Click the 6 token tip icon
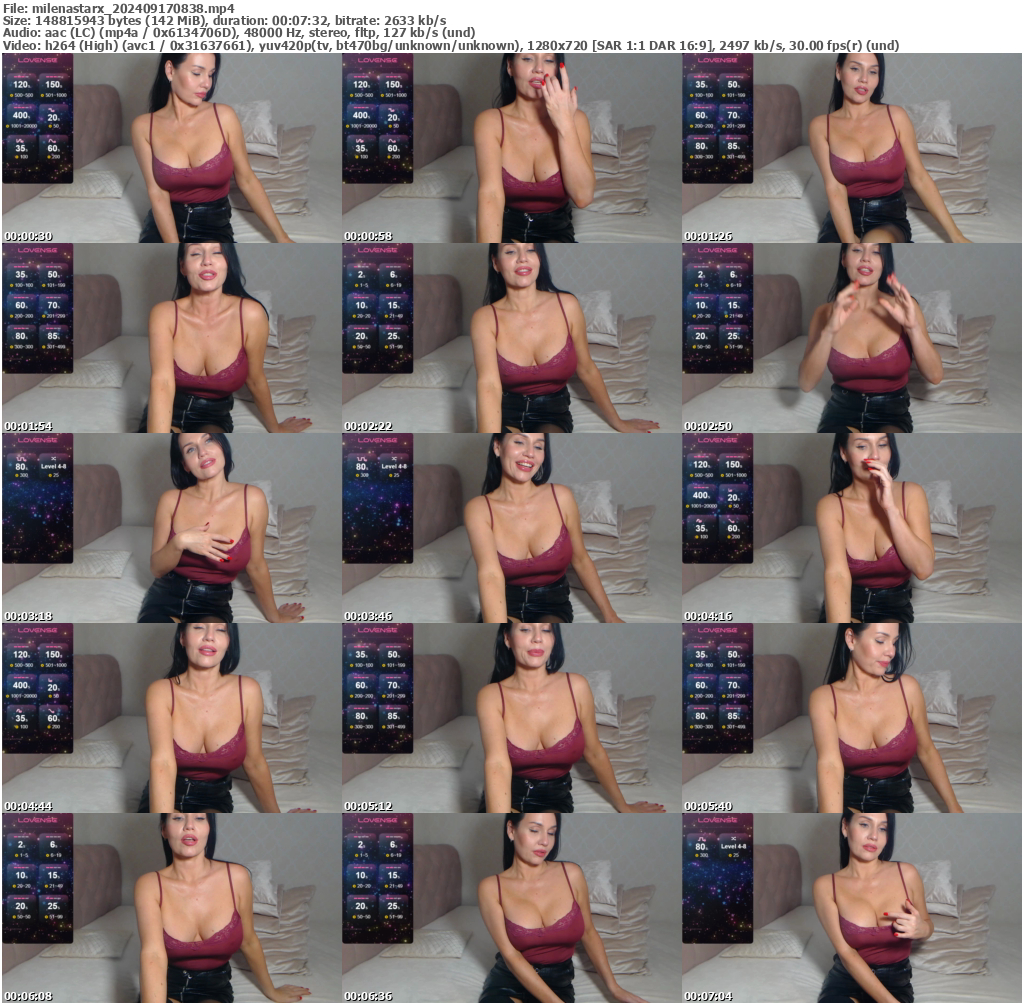1024x1003 pixels. (x=392, y=274)
